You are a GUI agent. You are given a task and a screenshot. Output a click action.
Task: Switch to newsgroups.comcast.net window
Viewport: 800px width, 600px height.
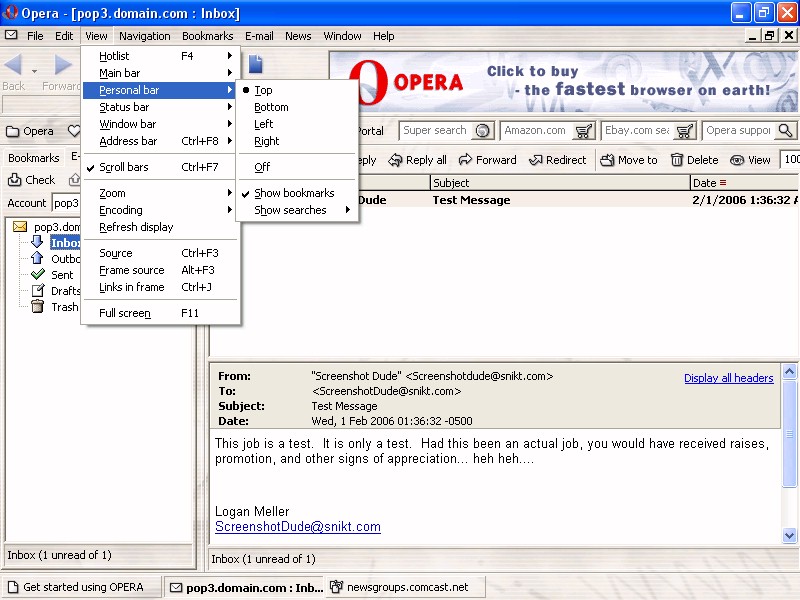click(x=405, y=587)
